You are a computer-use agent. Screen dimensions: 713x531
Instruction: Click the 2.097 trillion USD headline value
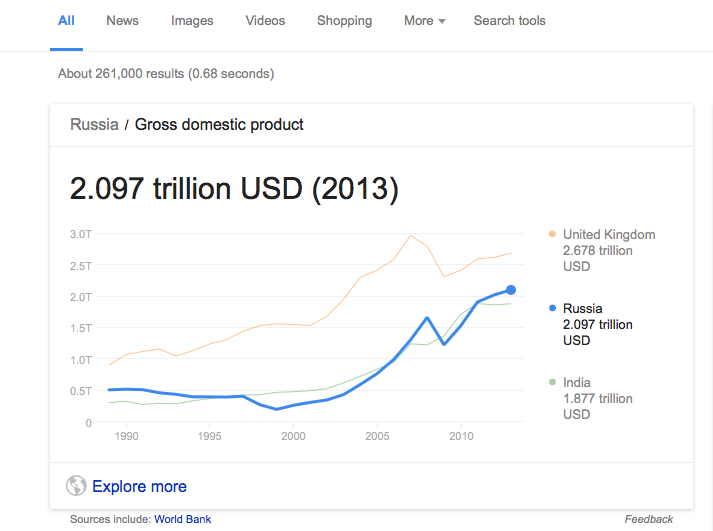[234, 188]
